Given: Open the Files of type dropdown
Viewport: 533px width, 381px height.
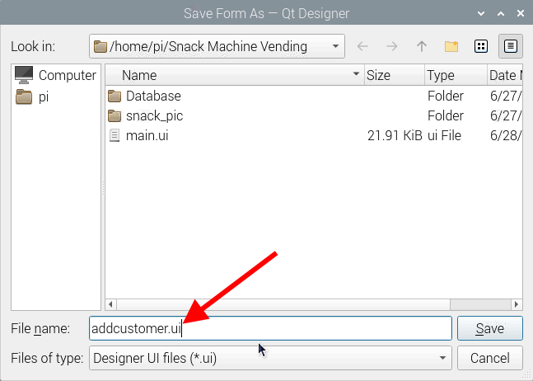Looking at the screenshot, I should coord(270,358).
